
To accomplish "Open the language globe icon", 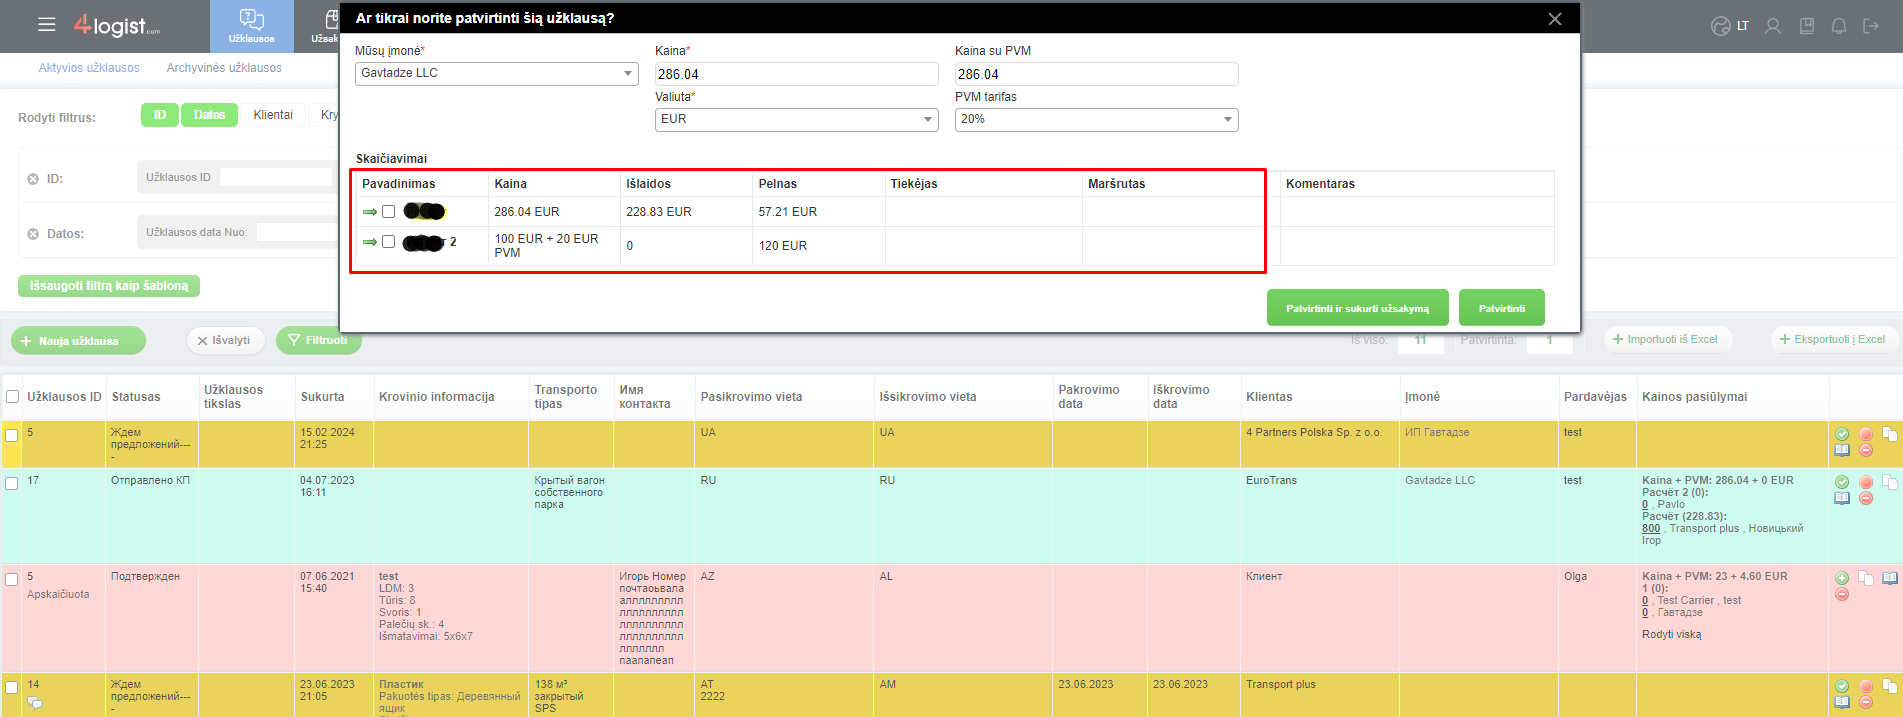I will pyautogui.click(x=1720, y=26).
